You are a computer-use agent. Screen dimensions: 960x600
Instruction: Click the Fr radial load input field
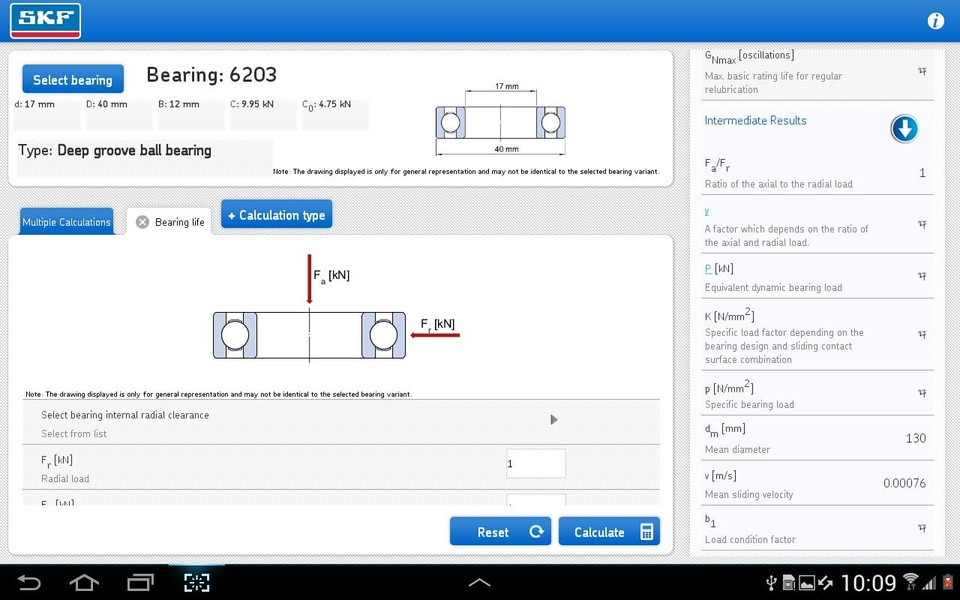536,463
